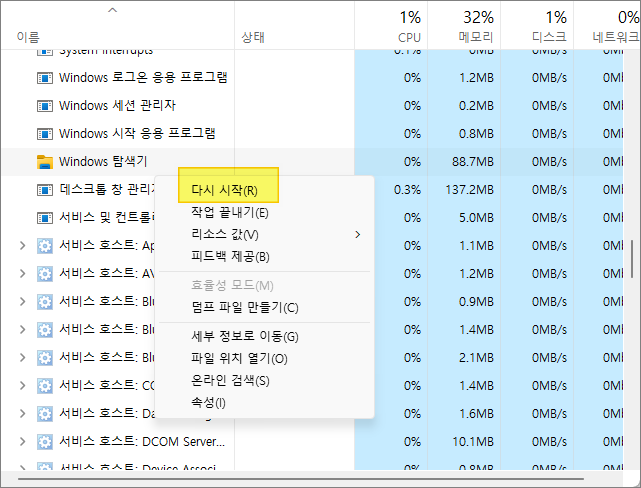Click the Windows 세션 관리자 process icon
This screenshot has height=488, width=641.
(45, 106)
